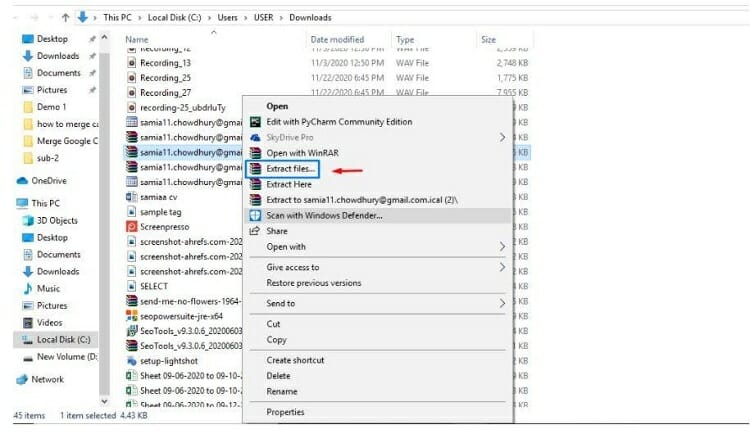Click the samiaa cv document icon

(x=132, y=197)
